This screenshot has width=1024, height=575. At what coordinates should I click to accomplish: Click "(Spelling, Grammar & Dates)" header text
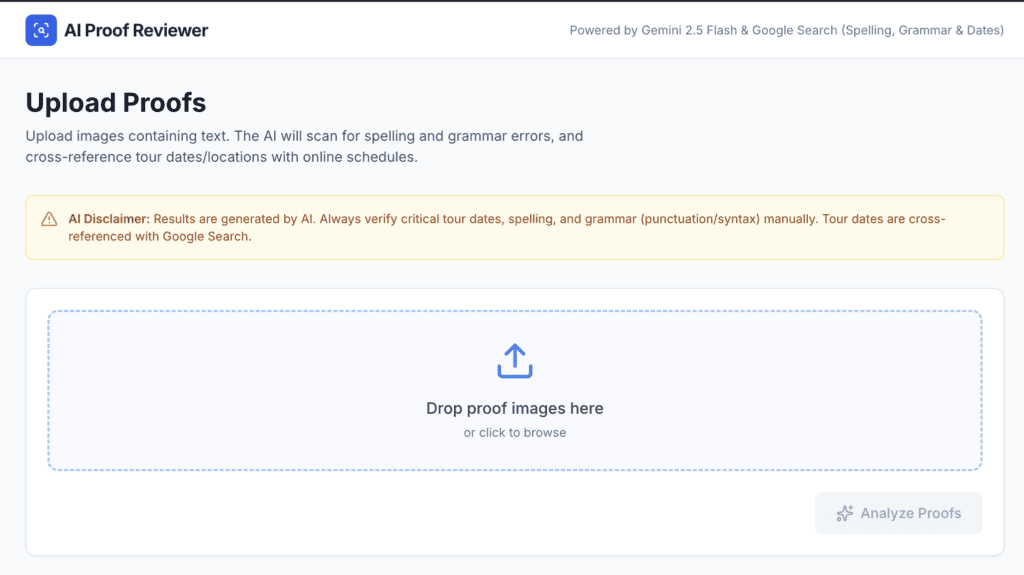(923, 30)
